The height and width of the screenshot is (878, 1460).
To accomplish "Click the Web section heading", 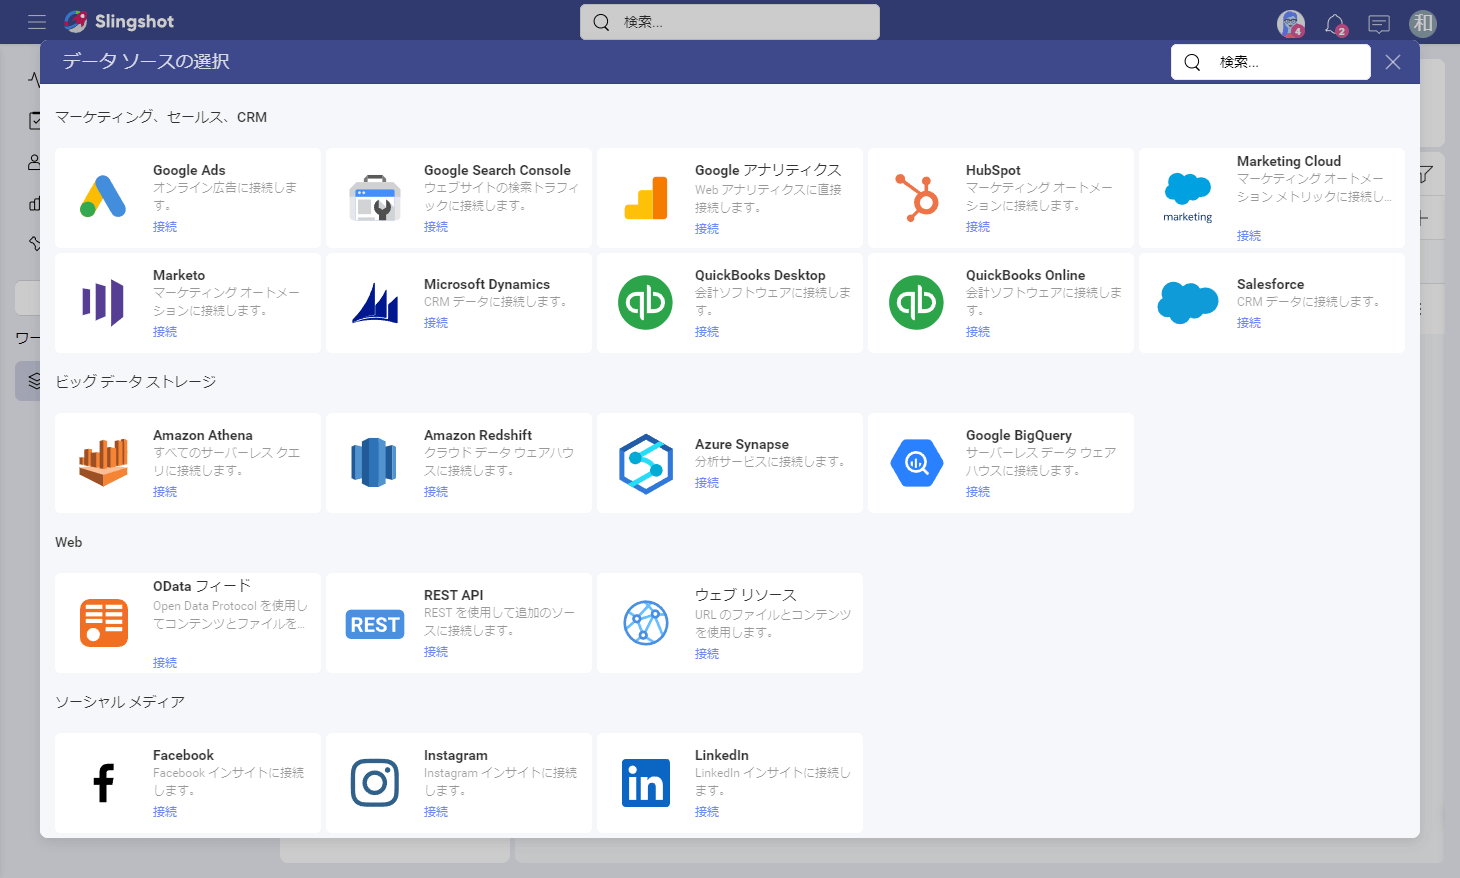I will tap(69, 542).
